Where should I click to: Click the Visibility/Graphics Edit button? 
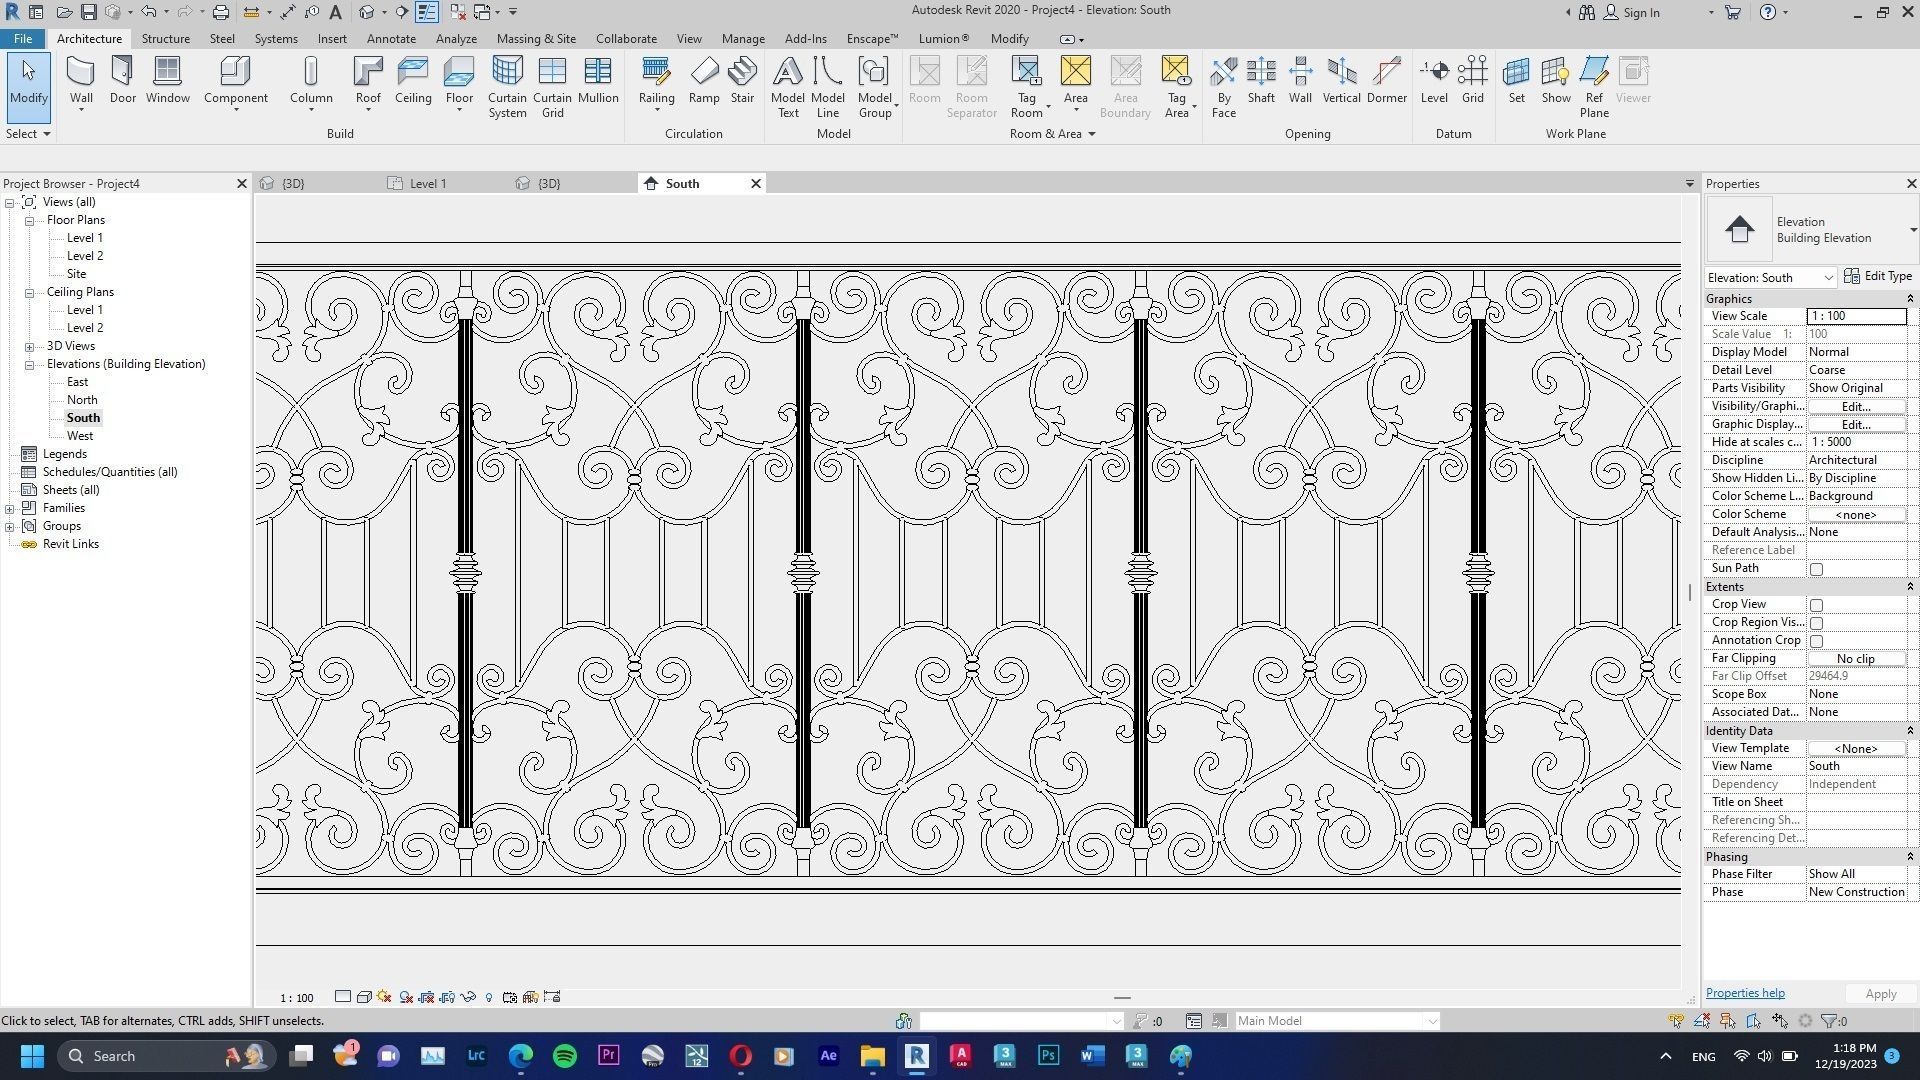coord(1856,406)
